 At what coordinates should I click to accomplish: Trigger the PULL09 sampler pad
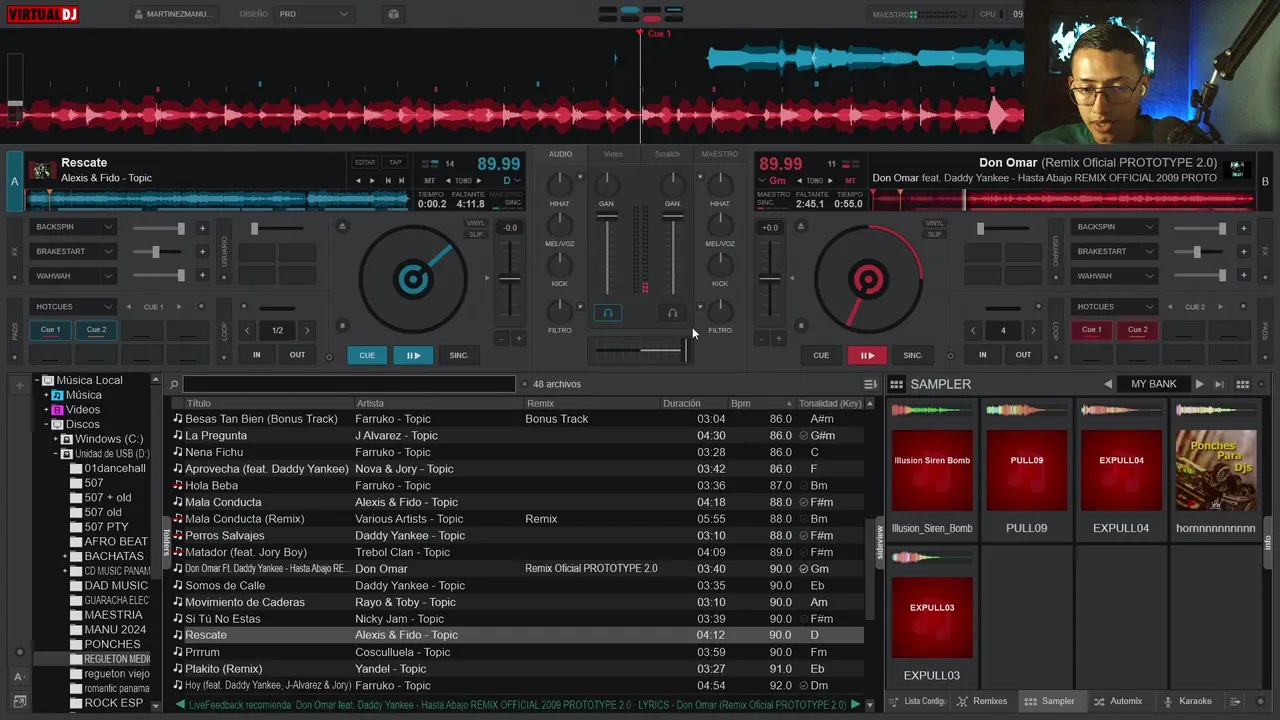pos(1026,470)
